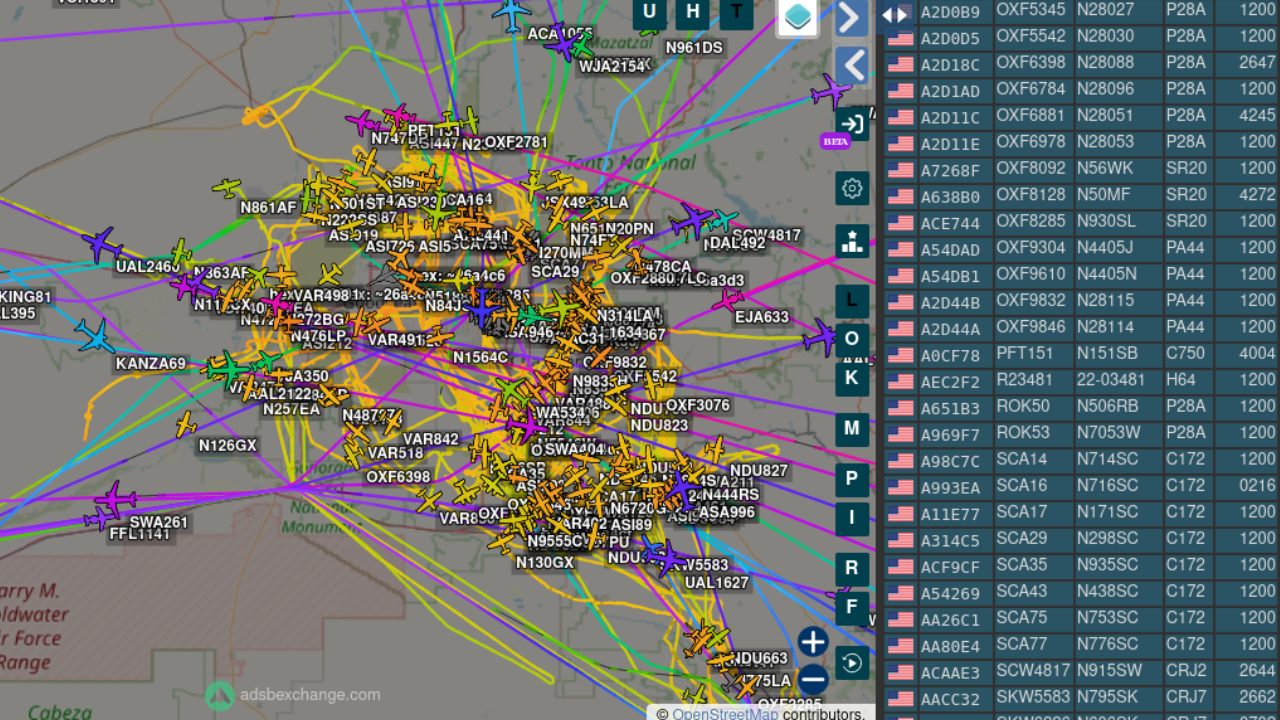Screen dimensions: 1280x720
Task: Select the SWA261 purple aircraft
Action: pos(116,498)
